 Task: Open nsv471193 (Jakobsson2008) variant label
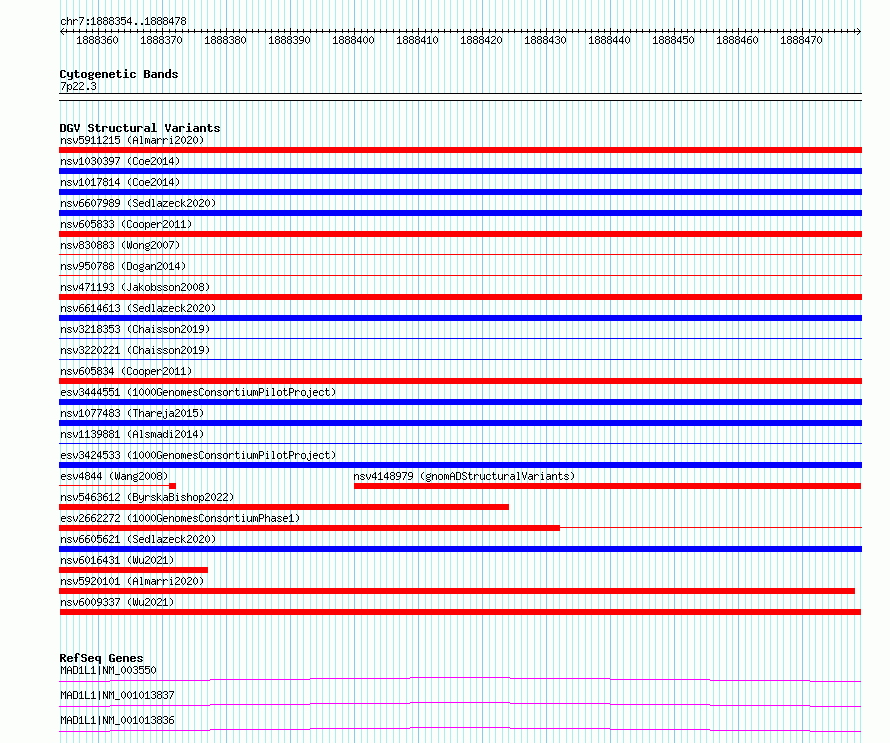pyautogui.click(x=135, y=287)
